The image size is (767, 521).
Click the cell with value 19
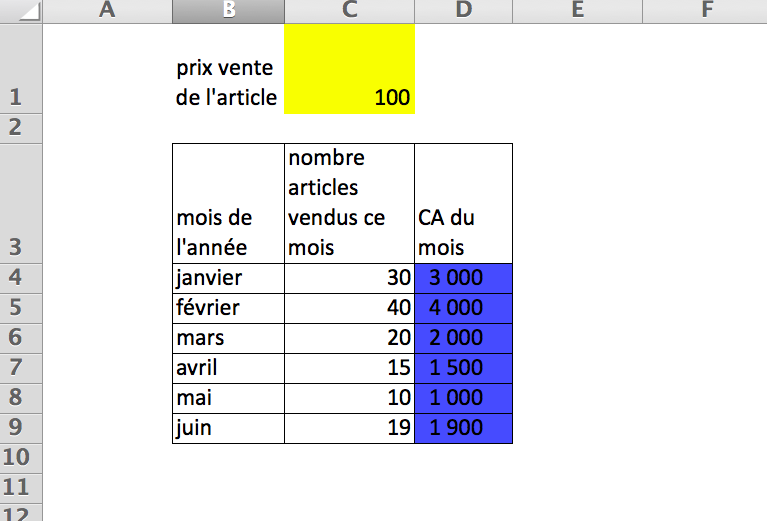[x=349, y=428]
